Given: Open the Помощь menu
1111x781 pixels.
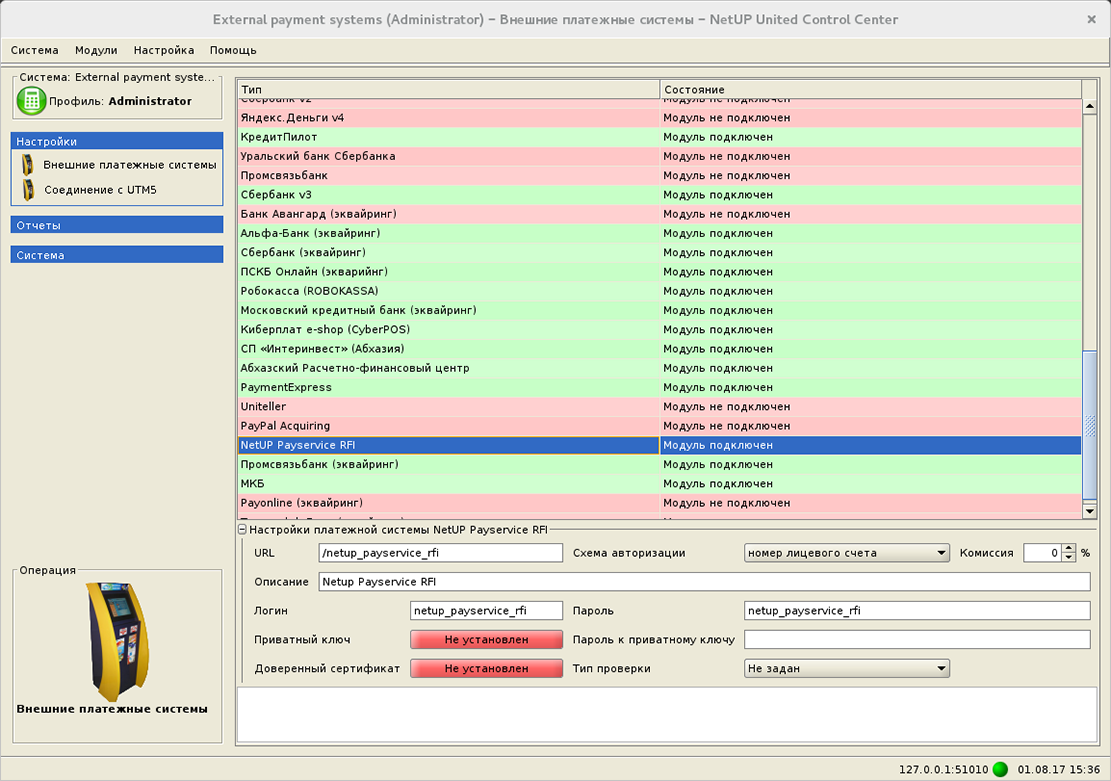Looking at the screenshot, I should [233, 50].
